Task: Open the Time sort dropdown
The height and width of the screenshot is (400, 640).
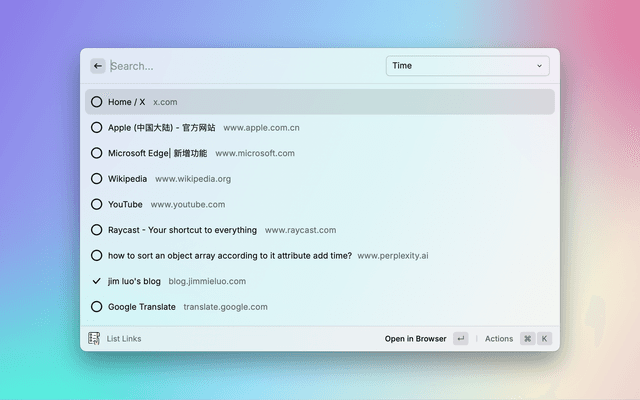Action: pos(466,66)
